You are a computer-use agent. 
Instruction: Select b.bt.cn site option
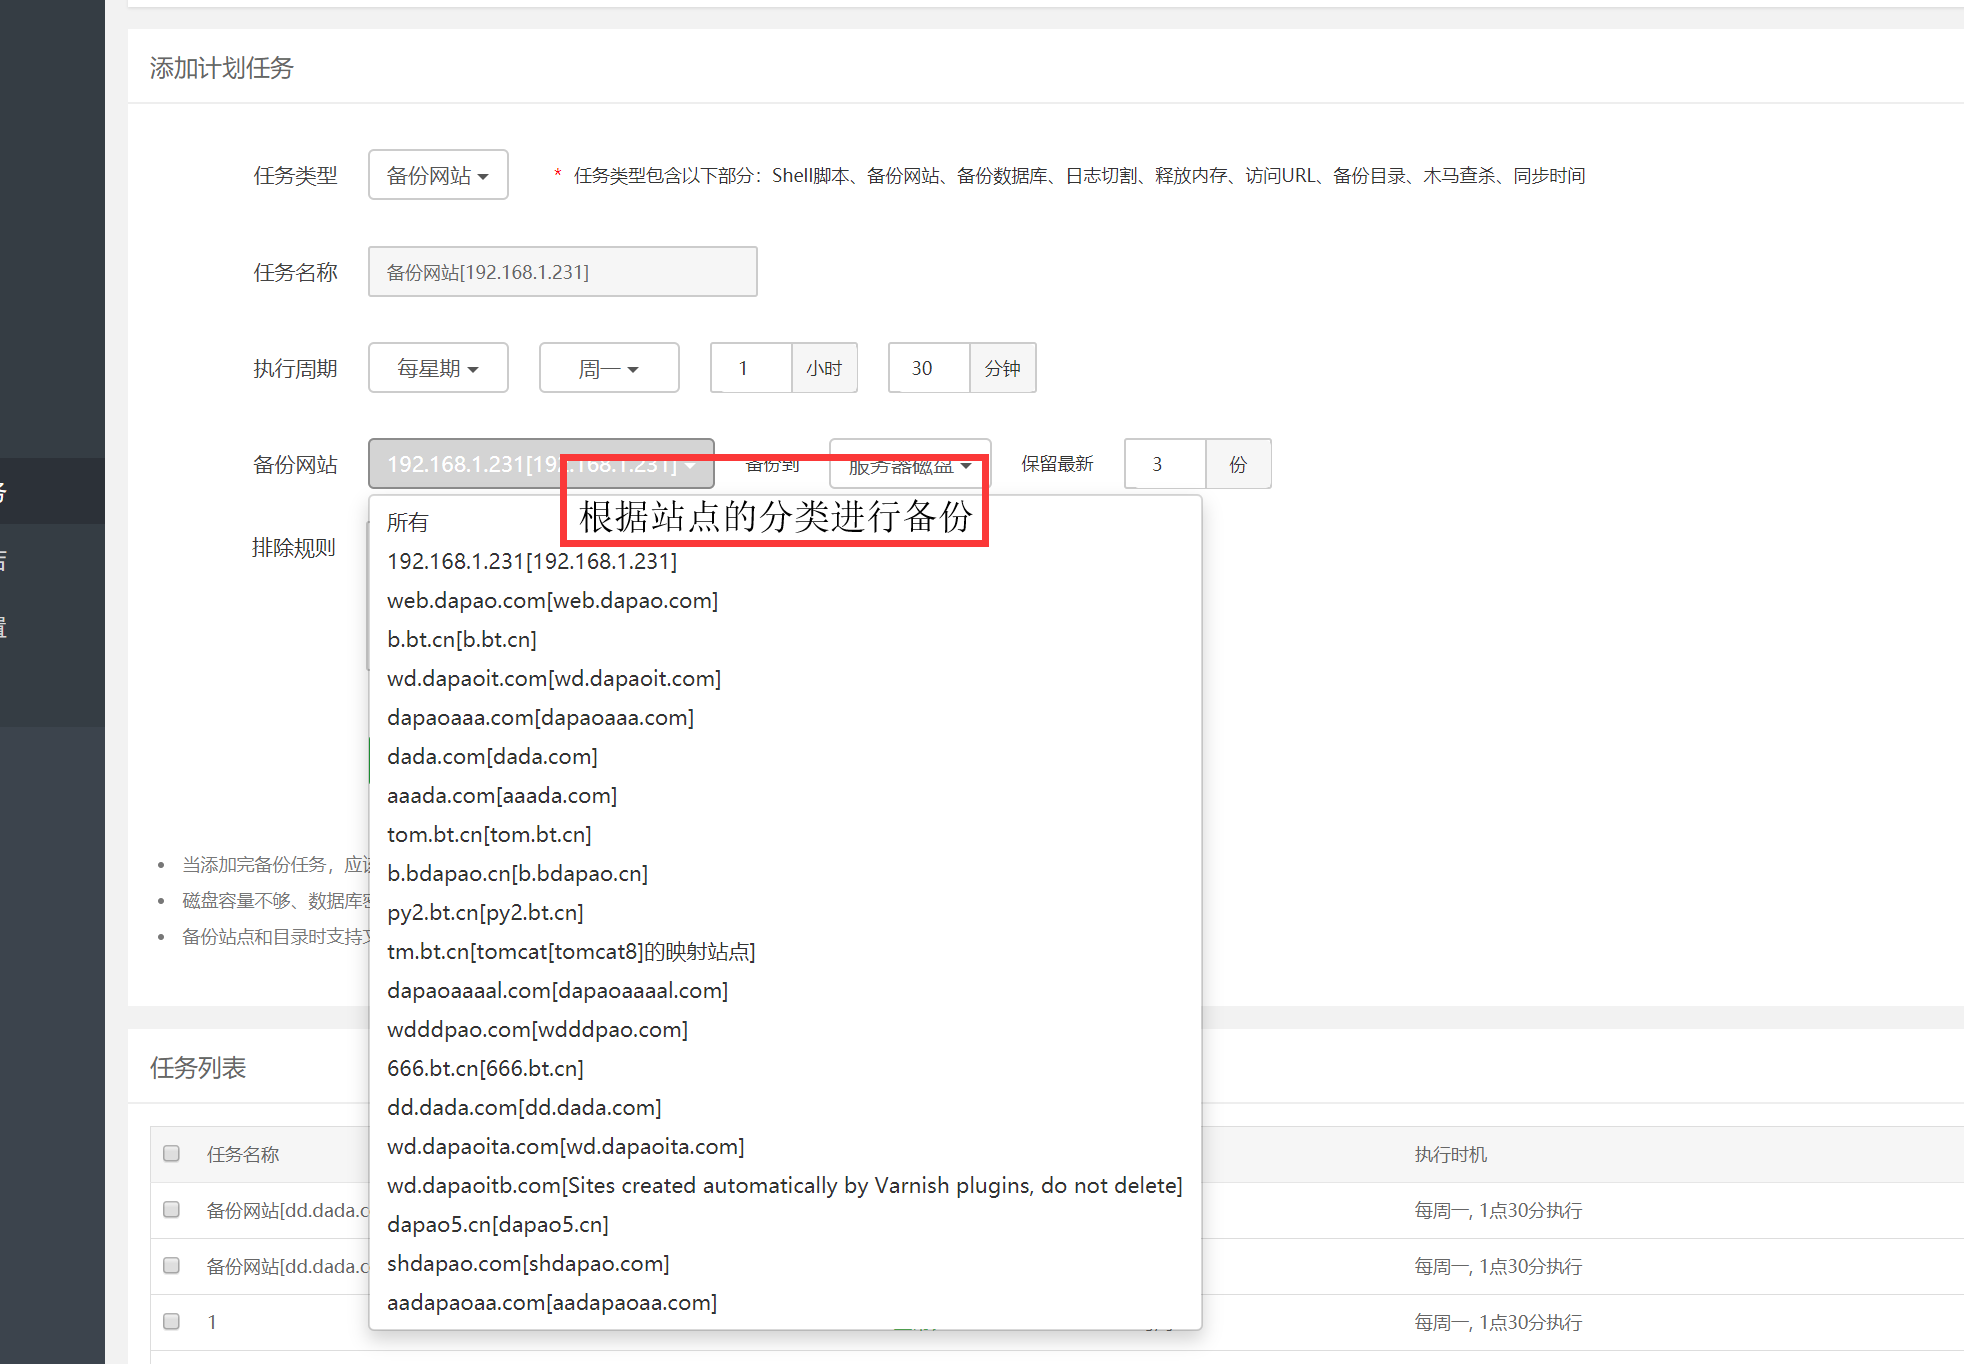click(x=462, y=639)
